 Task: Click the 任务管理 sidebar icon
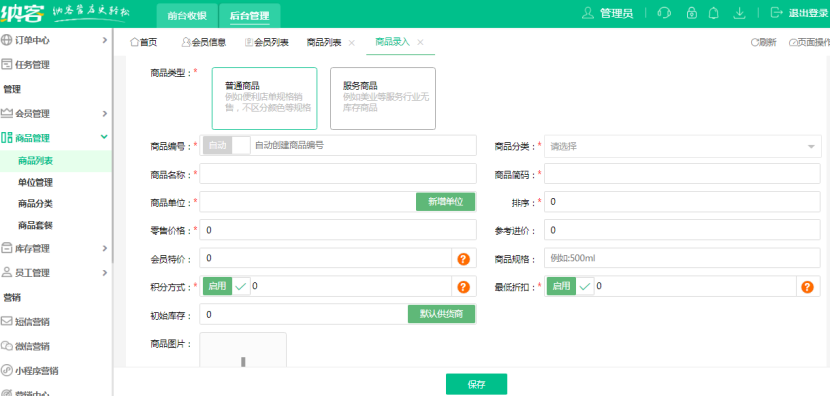click(6, 65)
